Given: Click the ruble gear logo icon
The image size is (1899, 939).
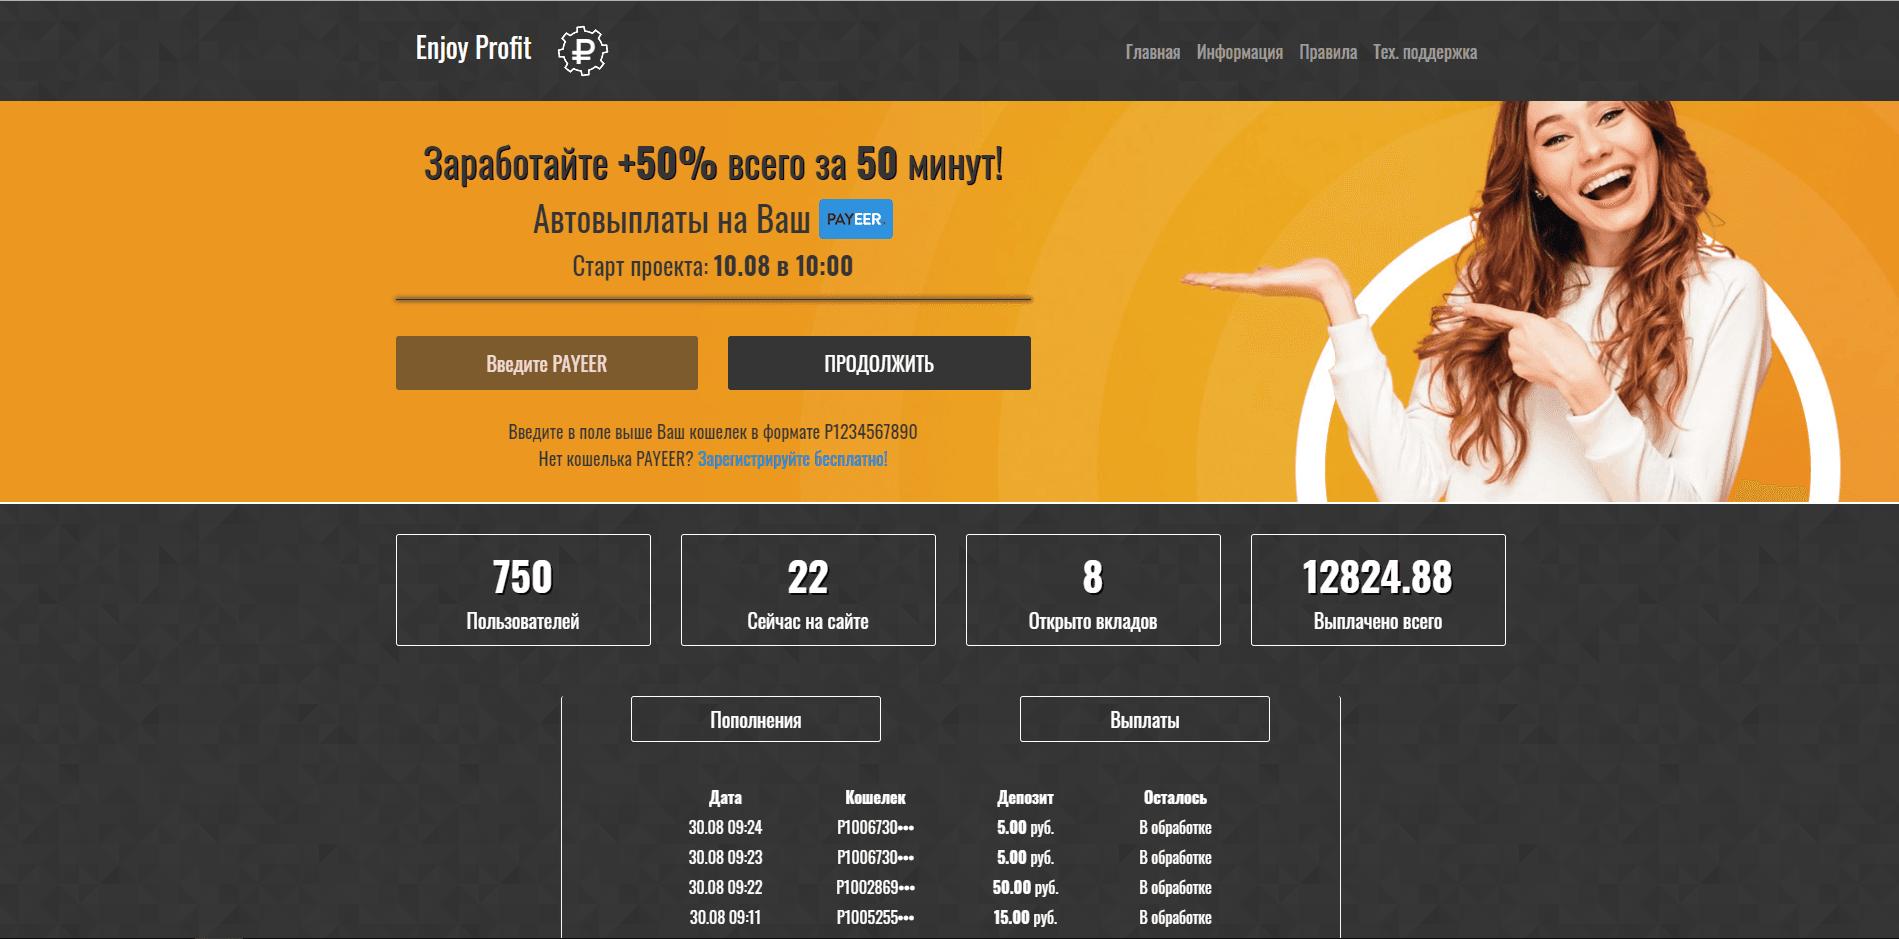Looking at the screenshot, I should 582,51.
